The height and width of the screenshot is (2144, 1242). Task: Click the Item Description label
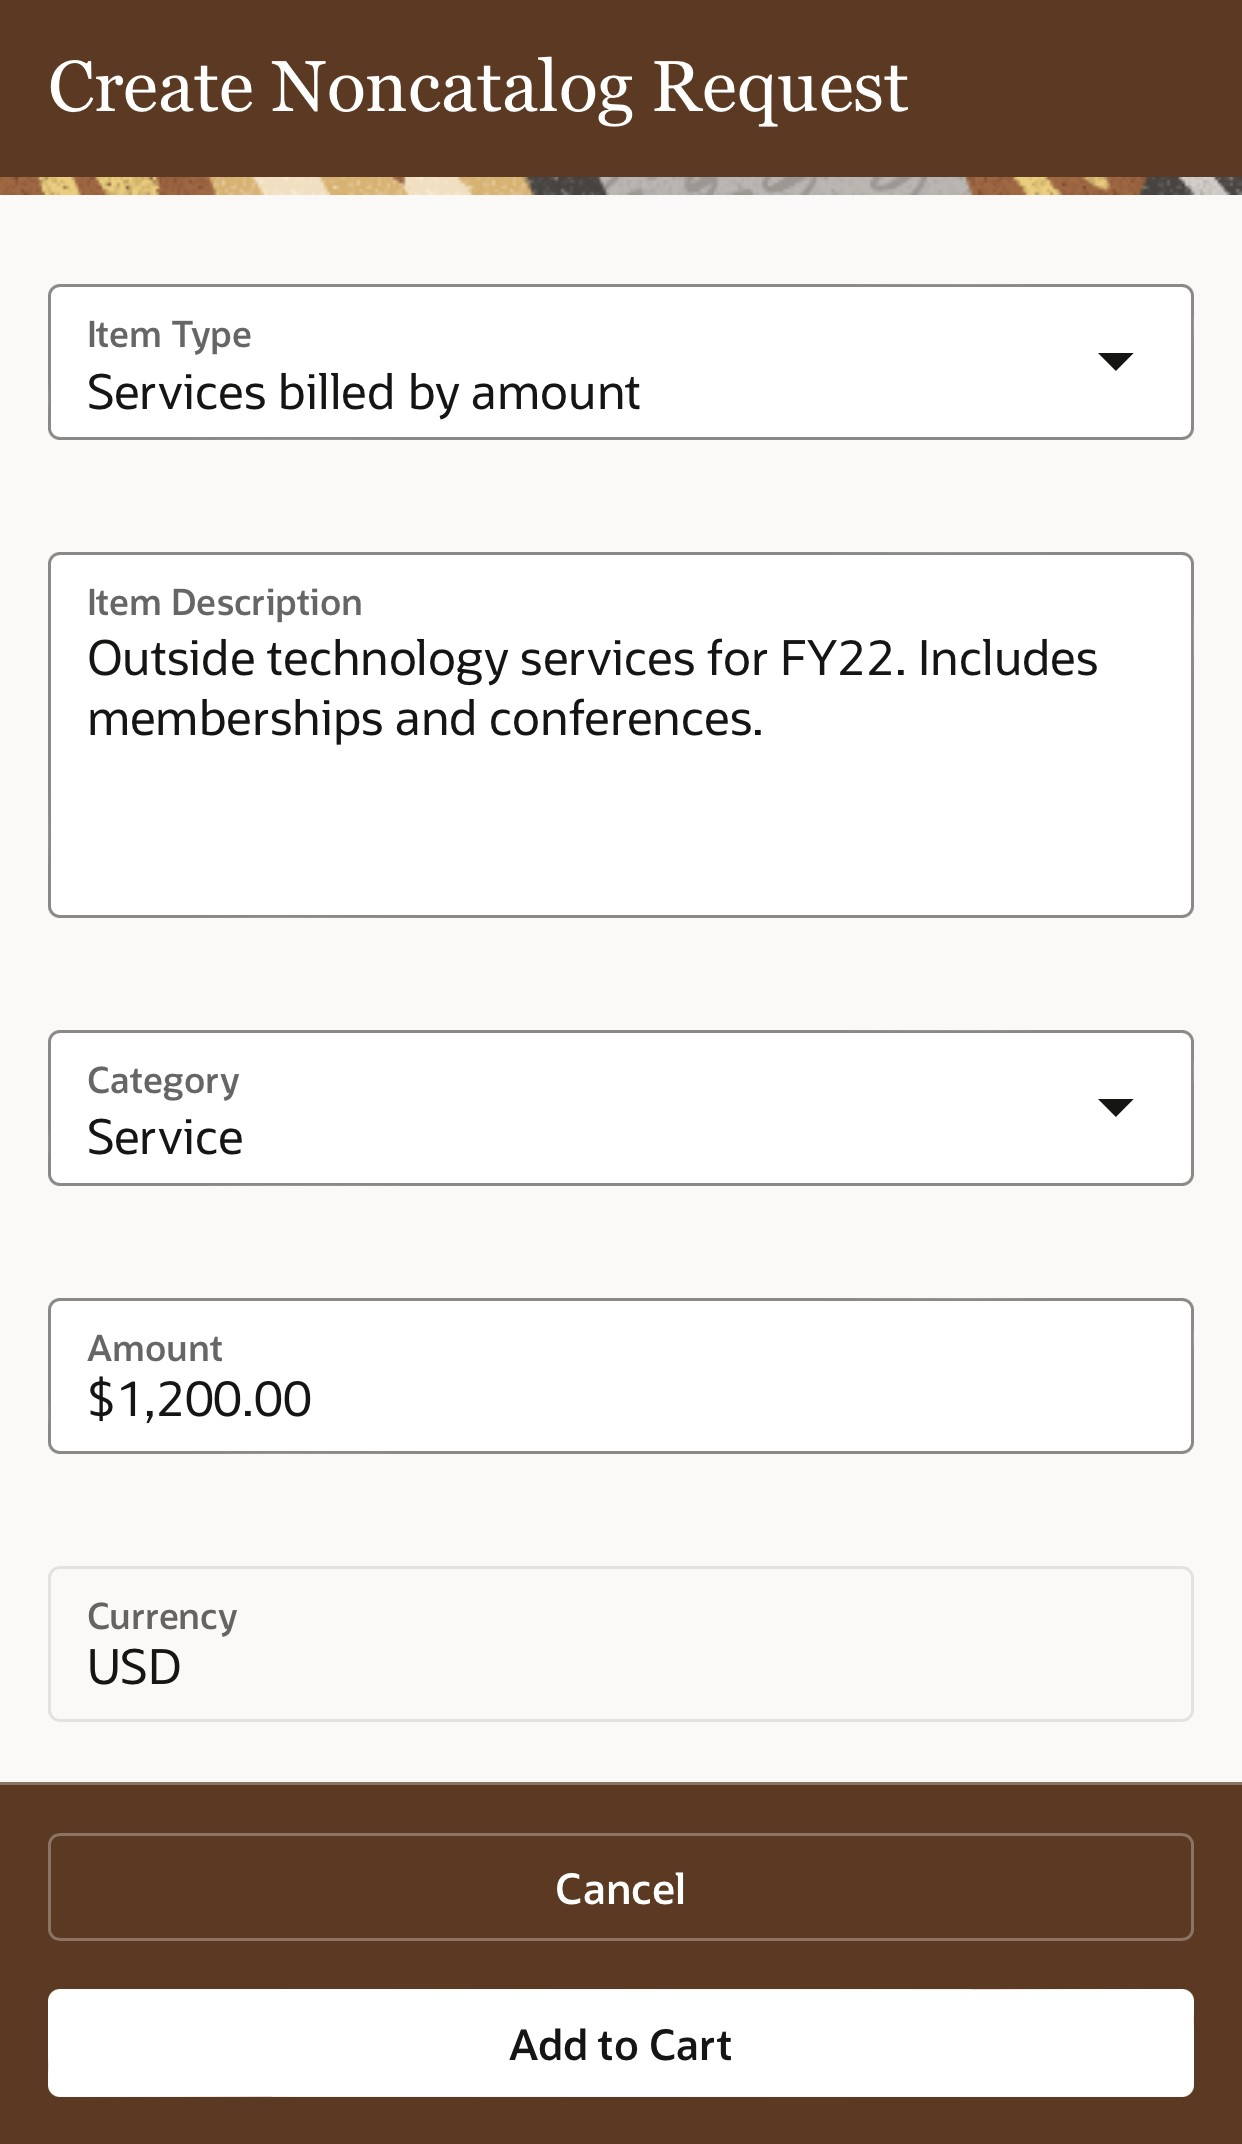[224, 603]
